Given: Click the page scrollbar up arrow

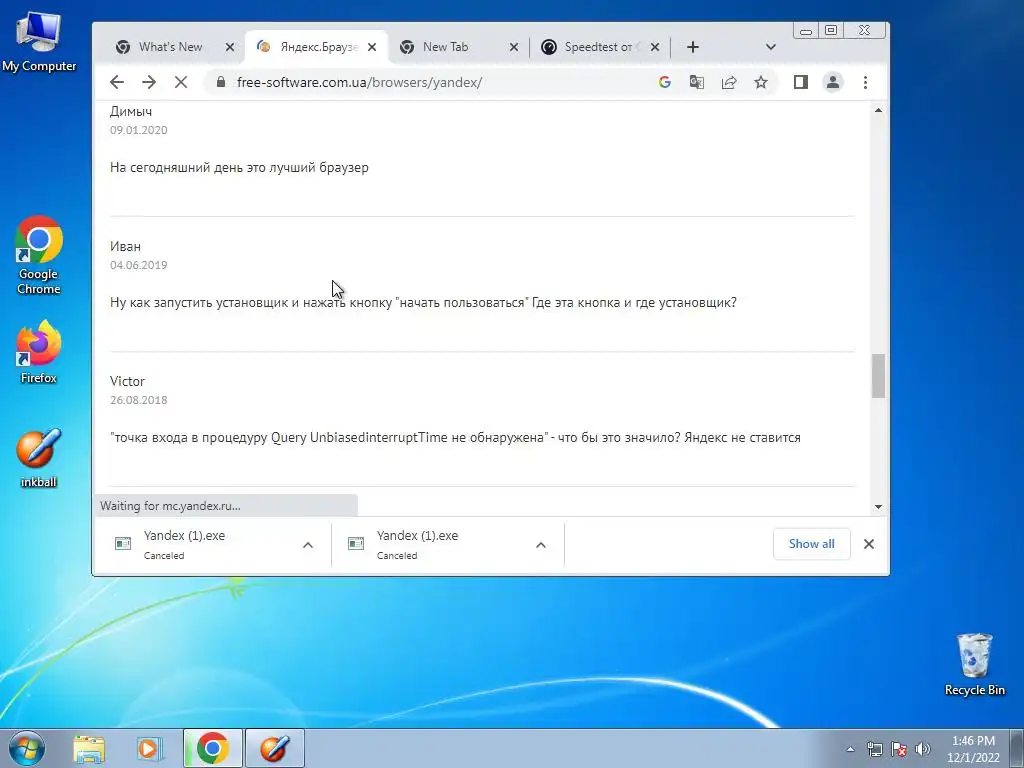Looking at the screenshot, I should click(x=878, y=110).
